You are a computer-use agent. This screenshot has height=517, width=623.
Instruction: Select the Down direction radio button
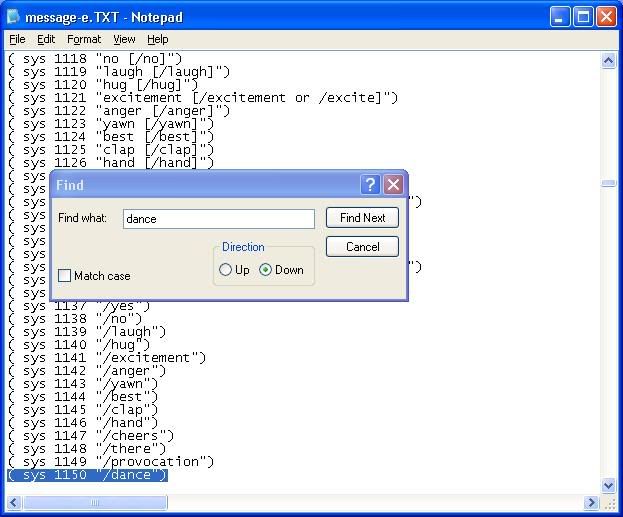pos(266,270)
